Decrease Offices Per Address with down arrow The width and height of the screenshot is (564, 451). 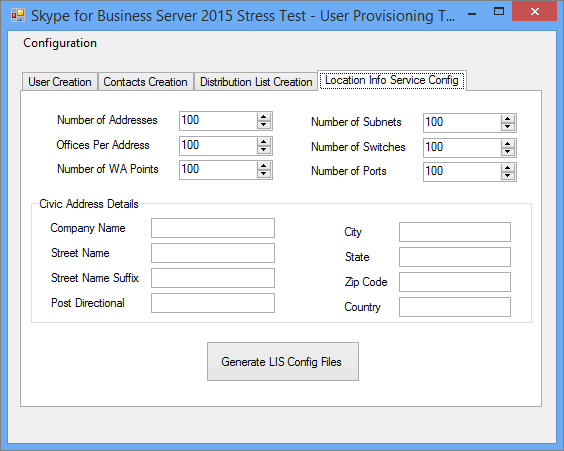click(x=264, y=150)
